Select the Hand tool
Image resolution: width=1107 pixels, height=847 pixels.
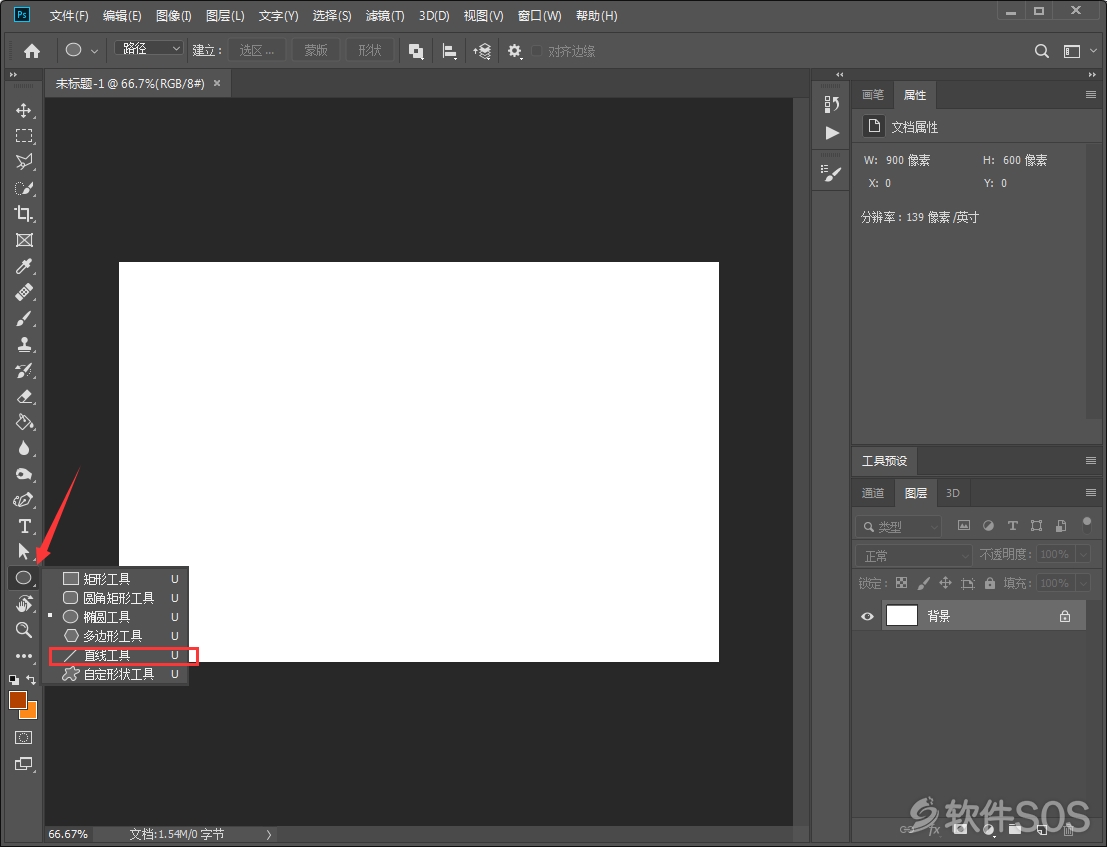tap(24, 604)
